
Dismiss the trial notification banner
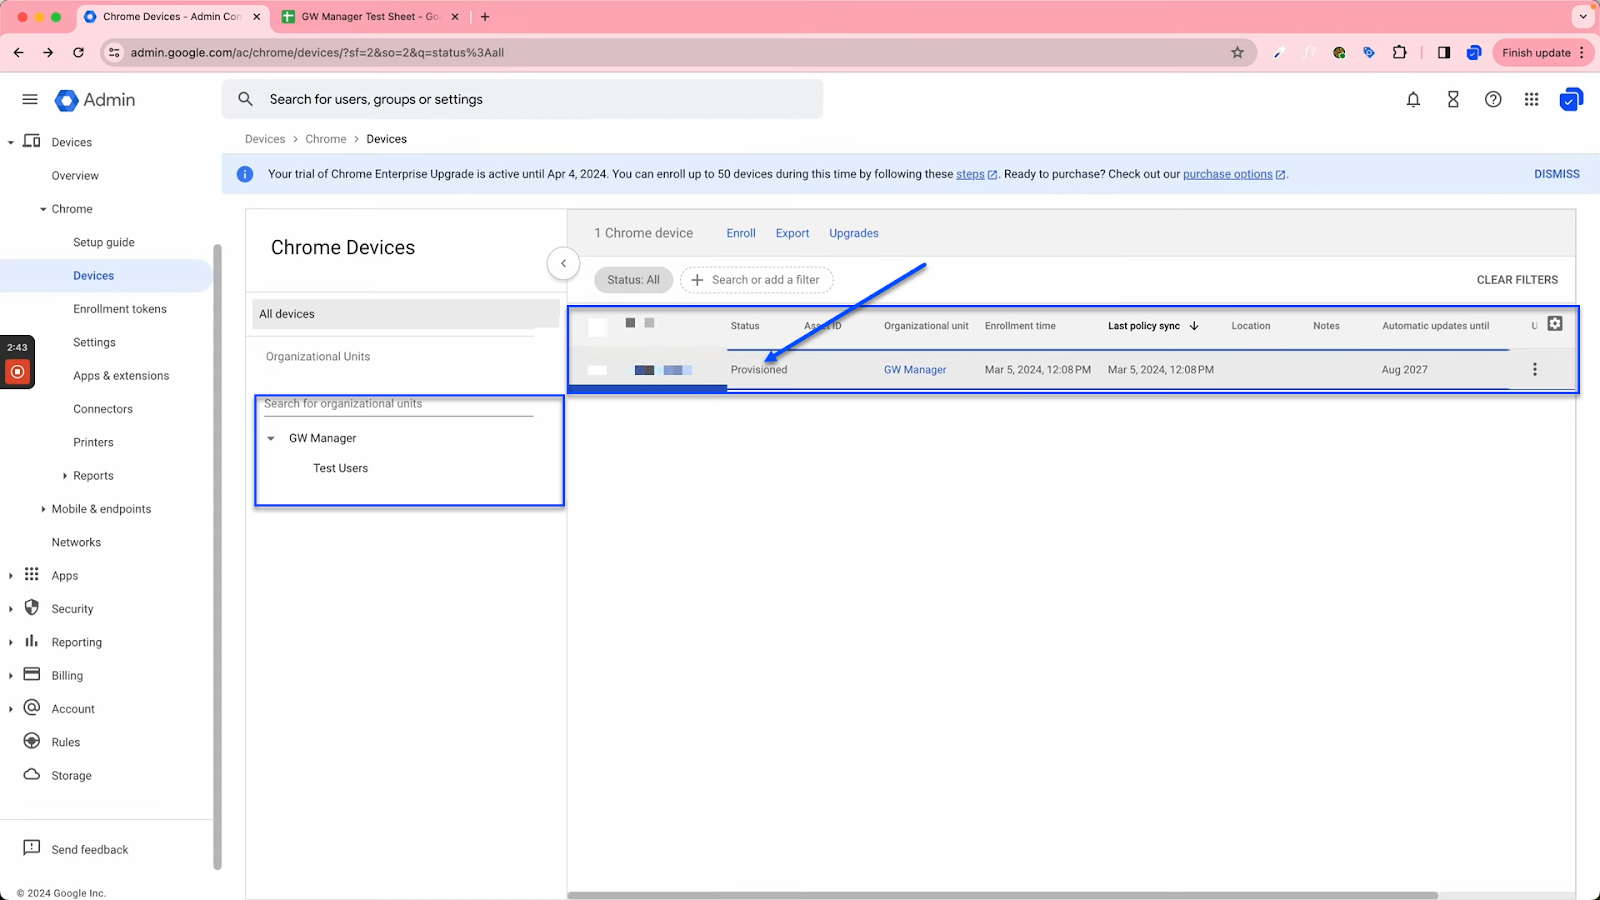click(1557, 174)
